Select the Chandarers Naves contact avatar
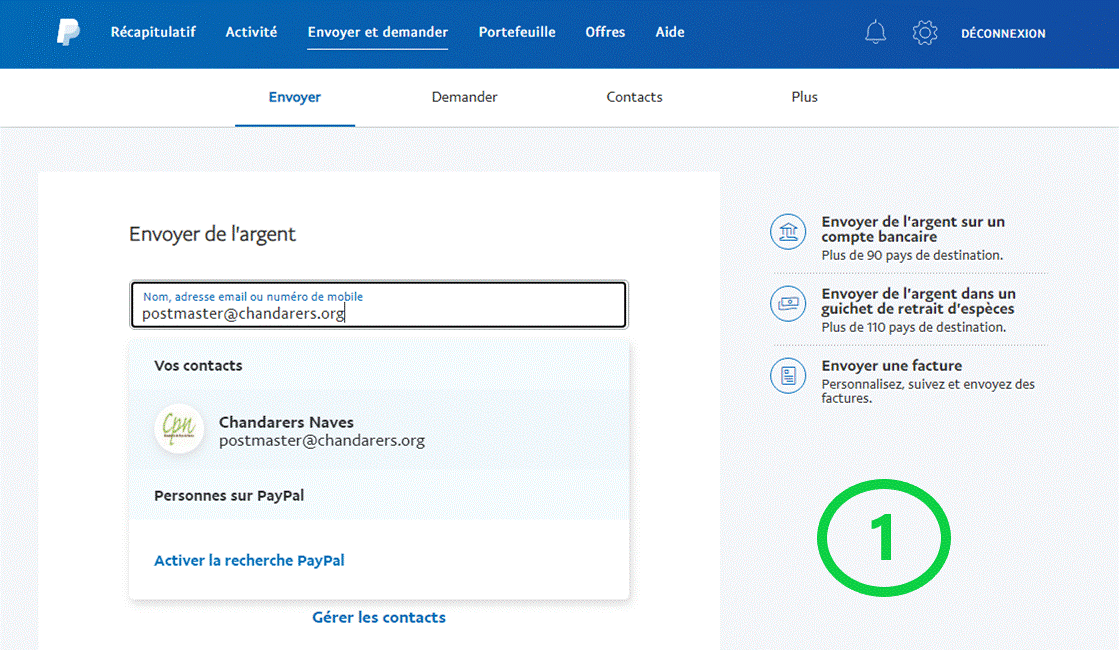 coord(179,429)
